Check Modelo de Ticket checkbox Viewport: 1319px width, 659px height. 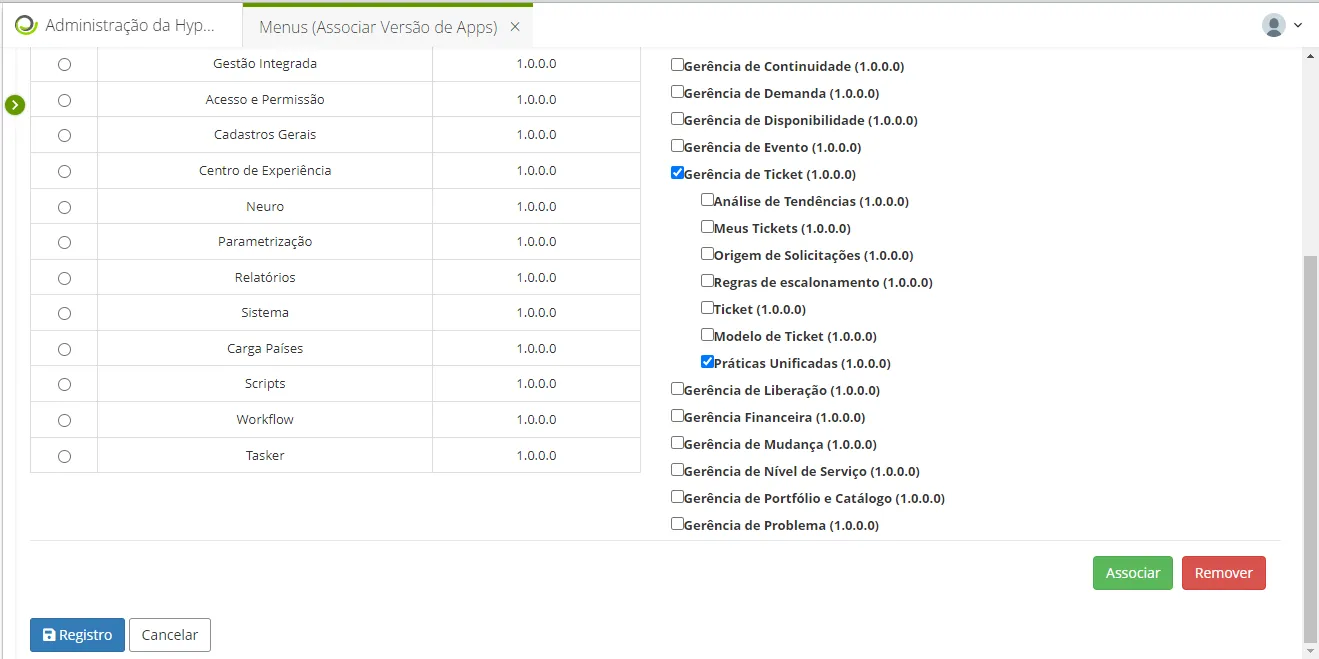point(707,335)
